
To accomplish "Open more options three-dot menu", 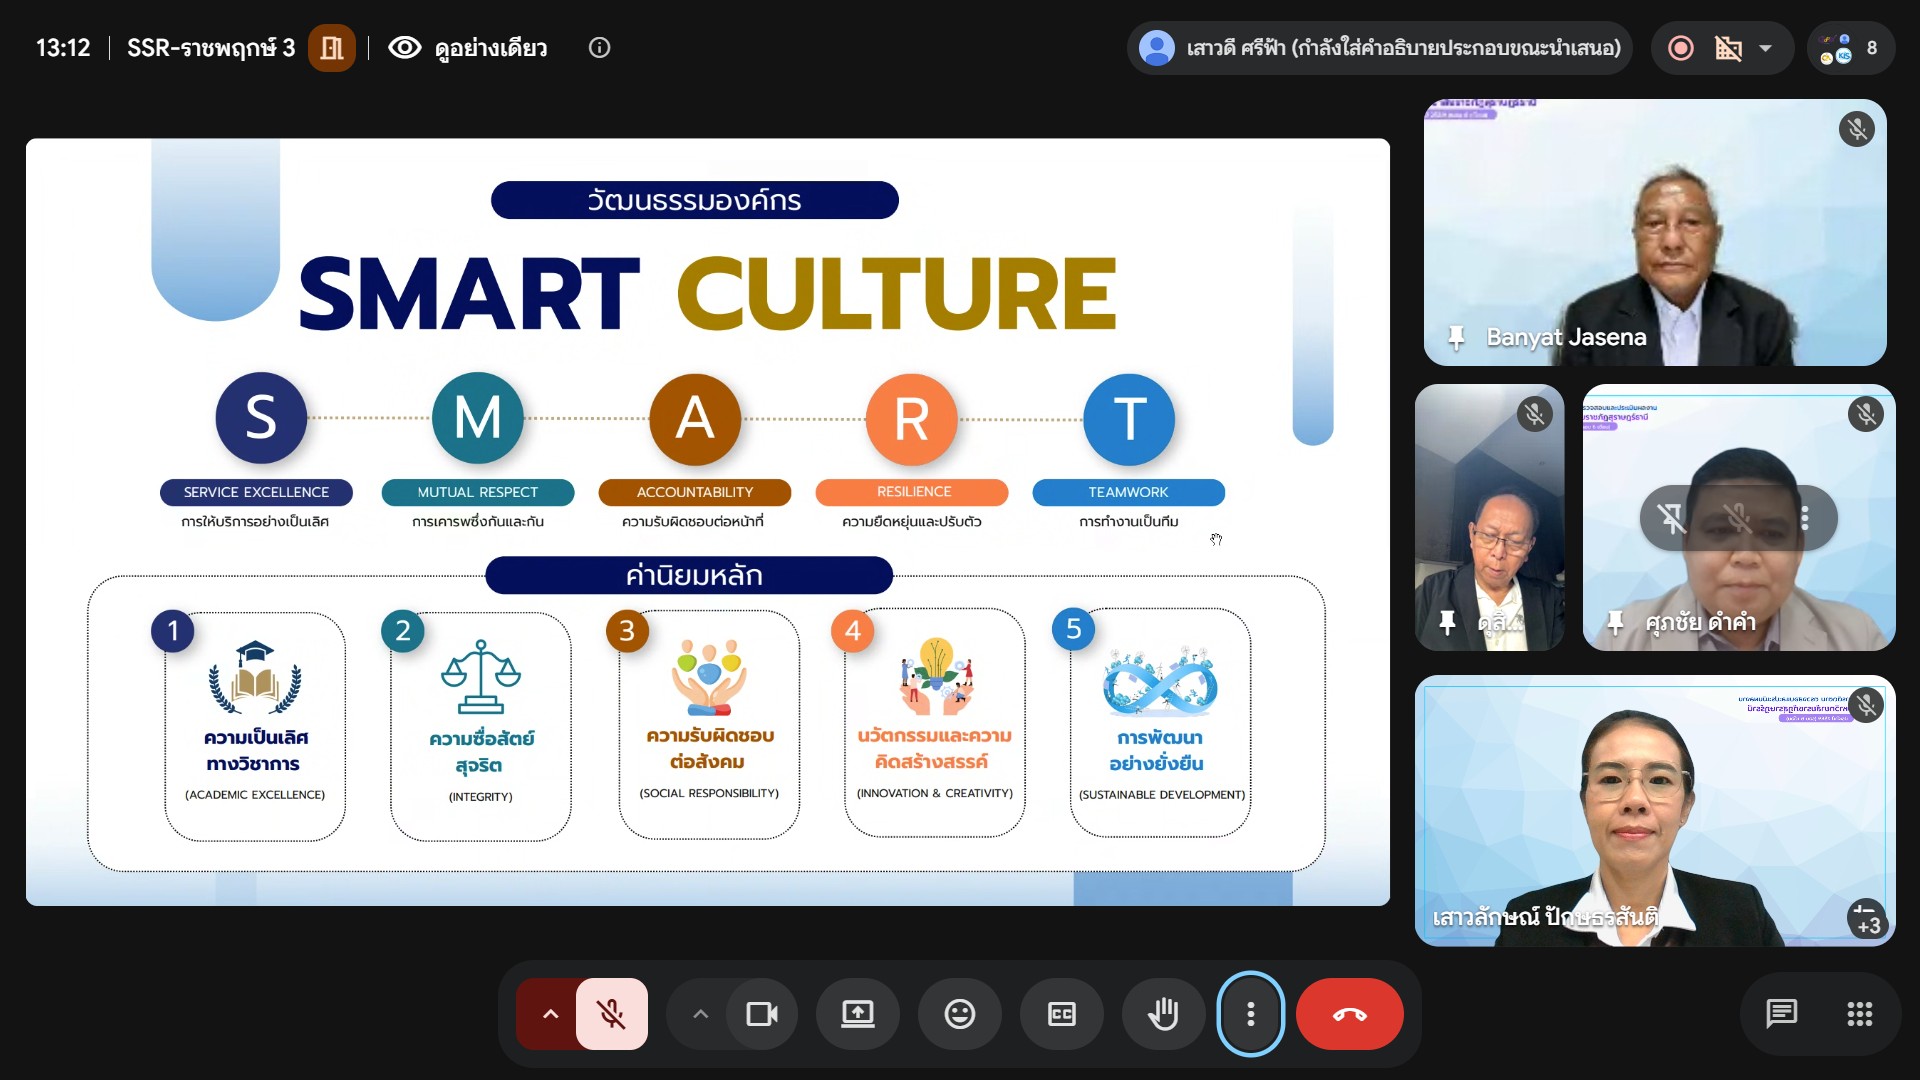I will (1250, 1014).
